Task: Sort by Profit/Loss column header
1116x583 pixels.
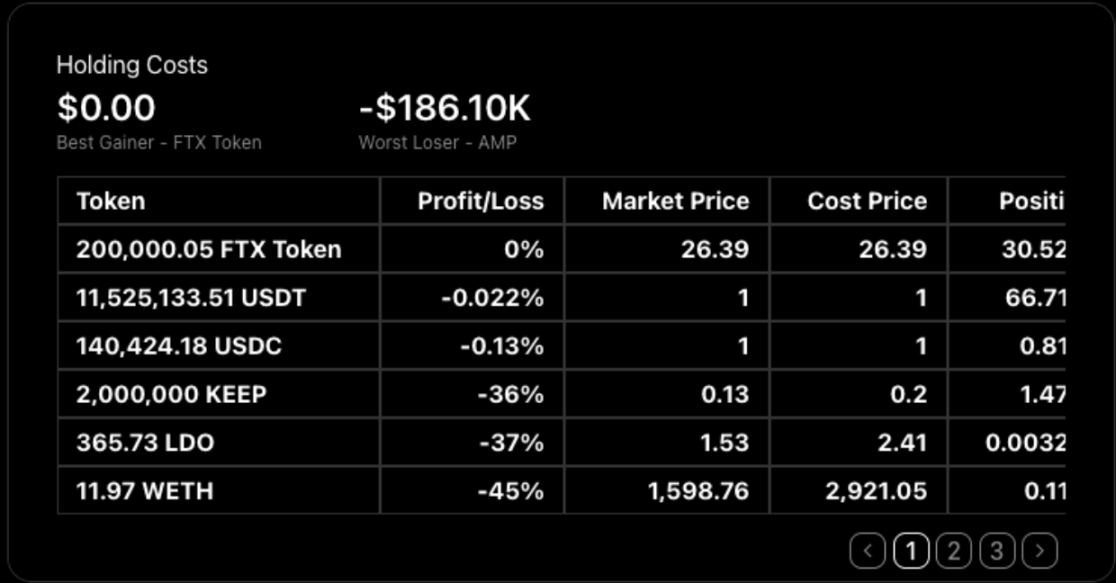Action: (480, 201)
